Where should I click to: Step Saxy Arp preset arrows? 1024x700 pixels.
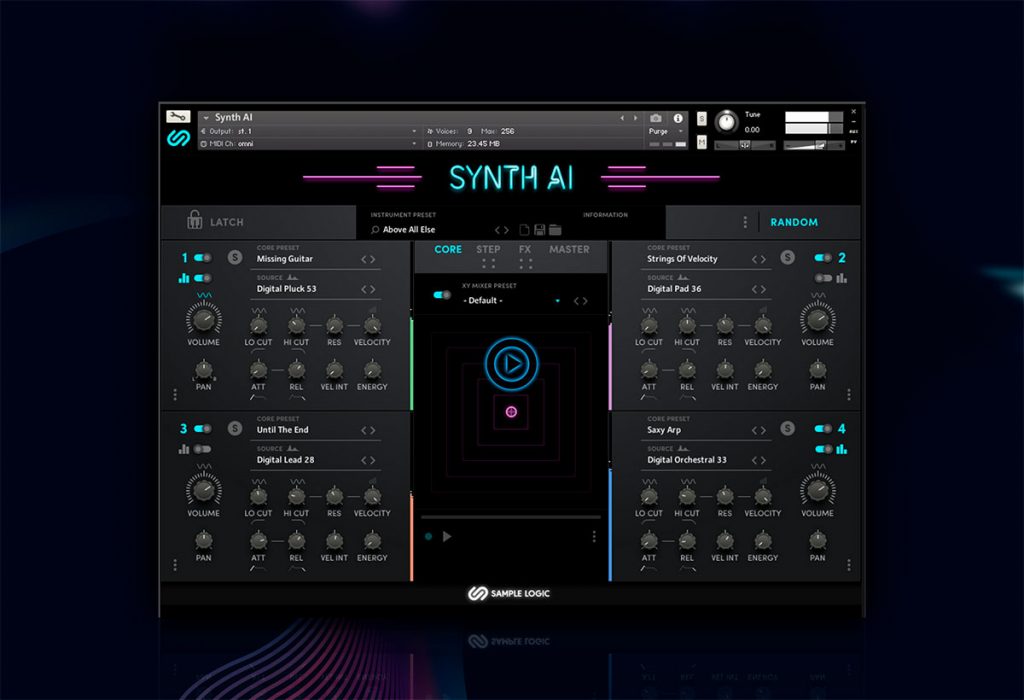[x=759, y=430]
